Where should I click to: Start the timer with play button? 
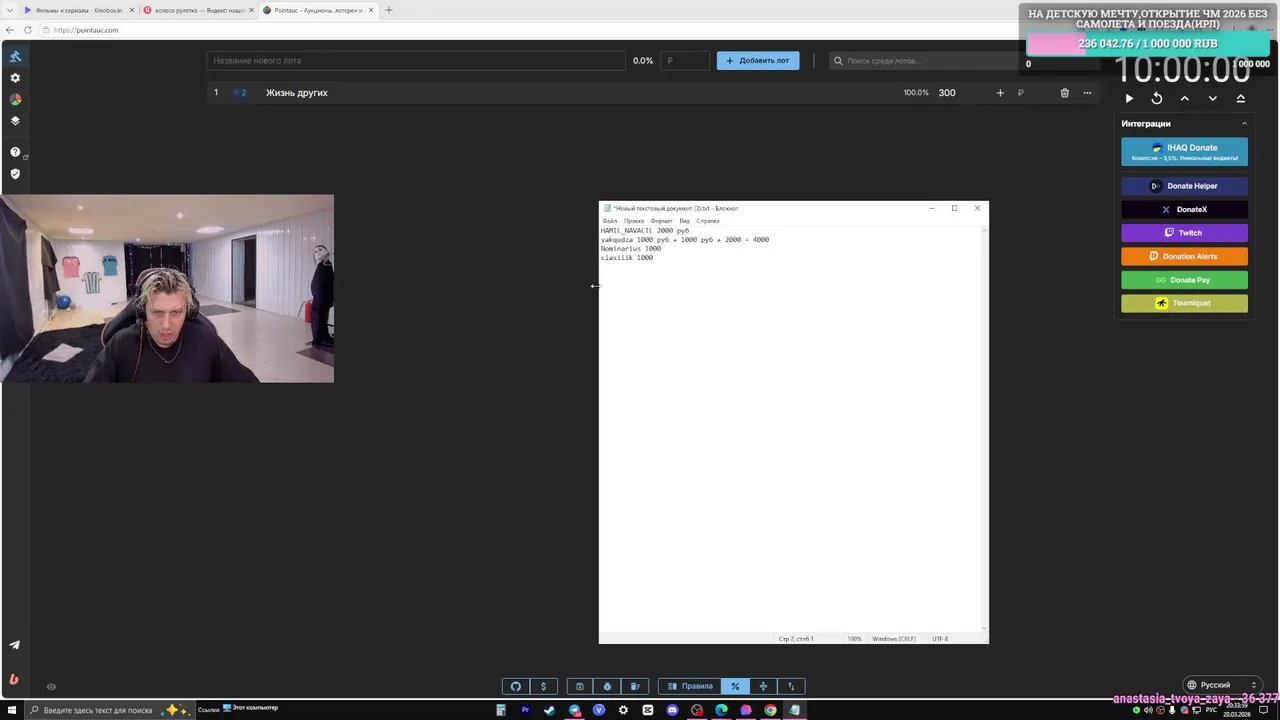[x=1129, y=98]
